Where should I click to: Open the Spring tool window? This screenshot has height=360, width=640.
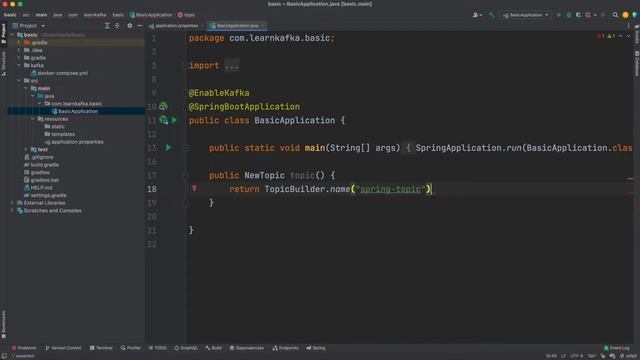point(316,348)
